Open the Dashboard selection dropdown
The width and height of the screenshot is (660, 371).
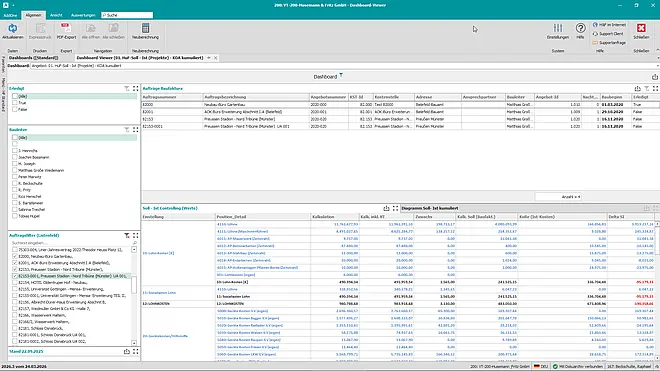657,66
